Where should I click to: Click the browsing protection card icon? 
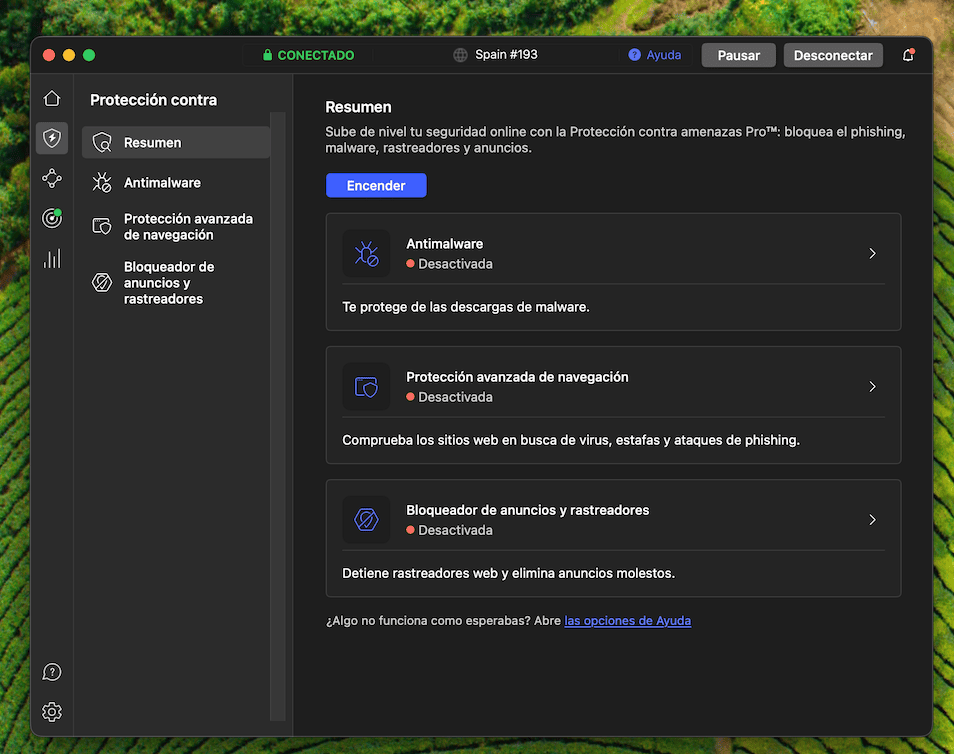(366, 386)
